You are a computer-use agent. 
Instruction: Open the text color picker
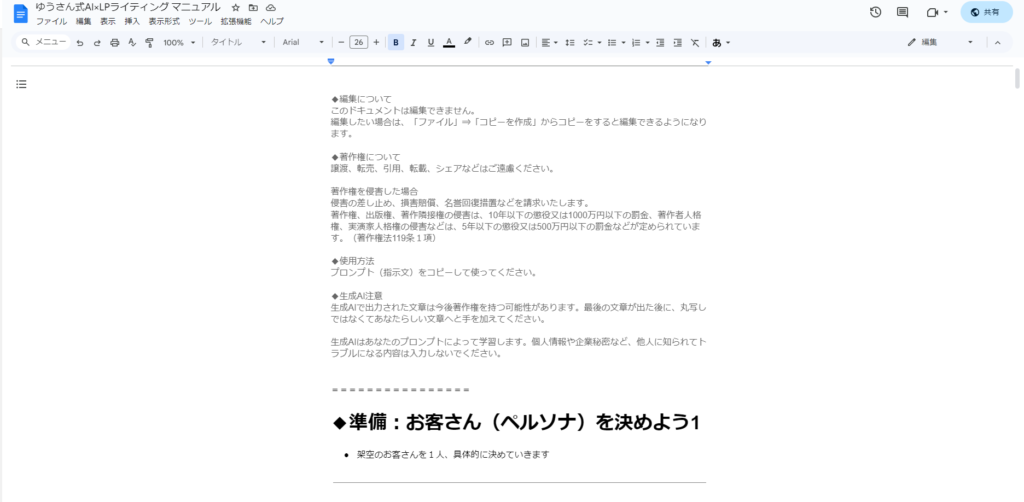coord(449,43)
